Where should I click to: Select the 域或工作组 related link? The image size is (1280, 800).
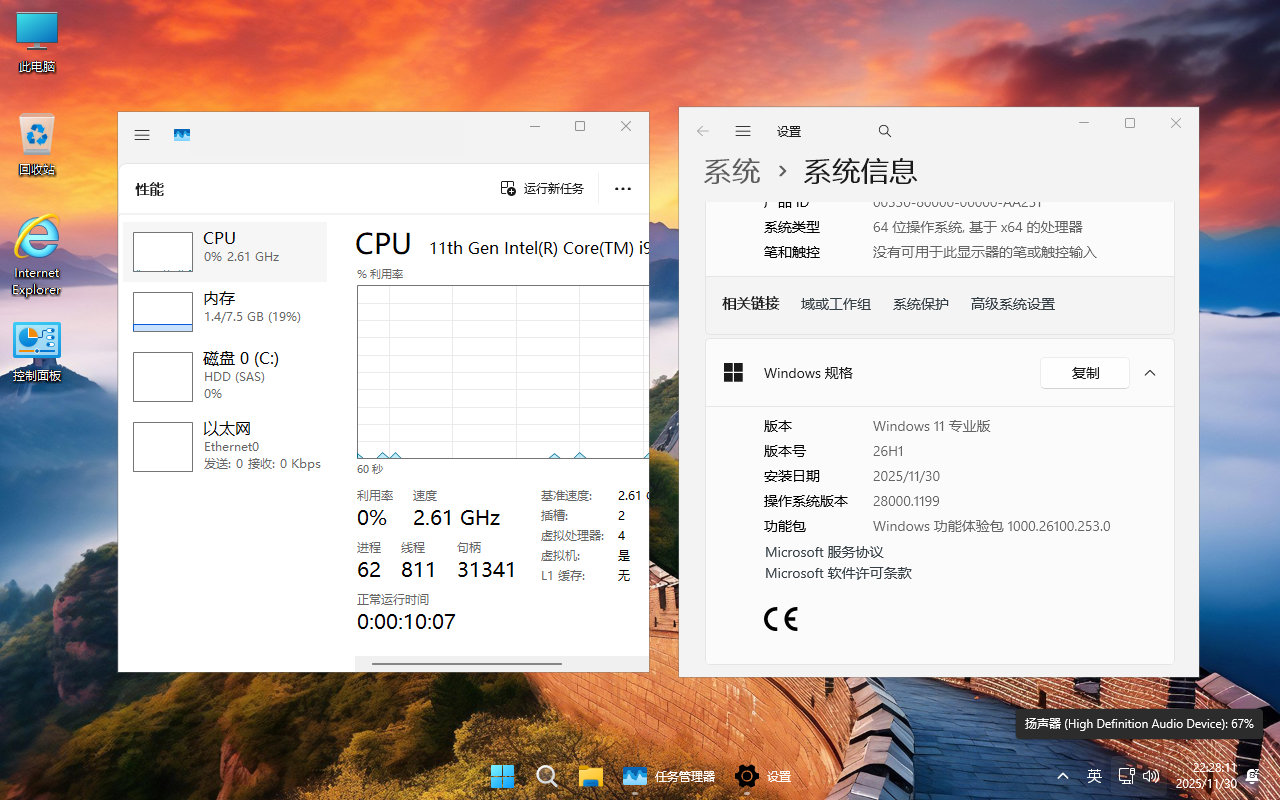pos(836,303)
